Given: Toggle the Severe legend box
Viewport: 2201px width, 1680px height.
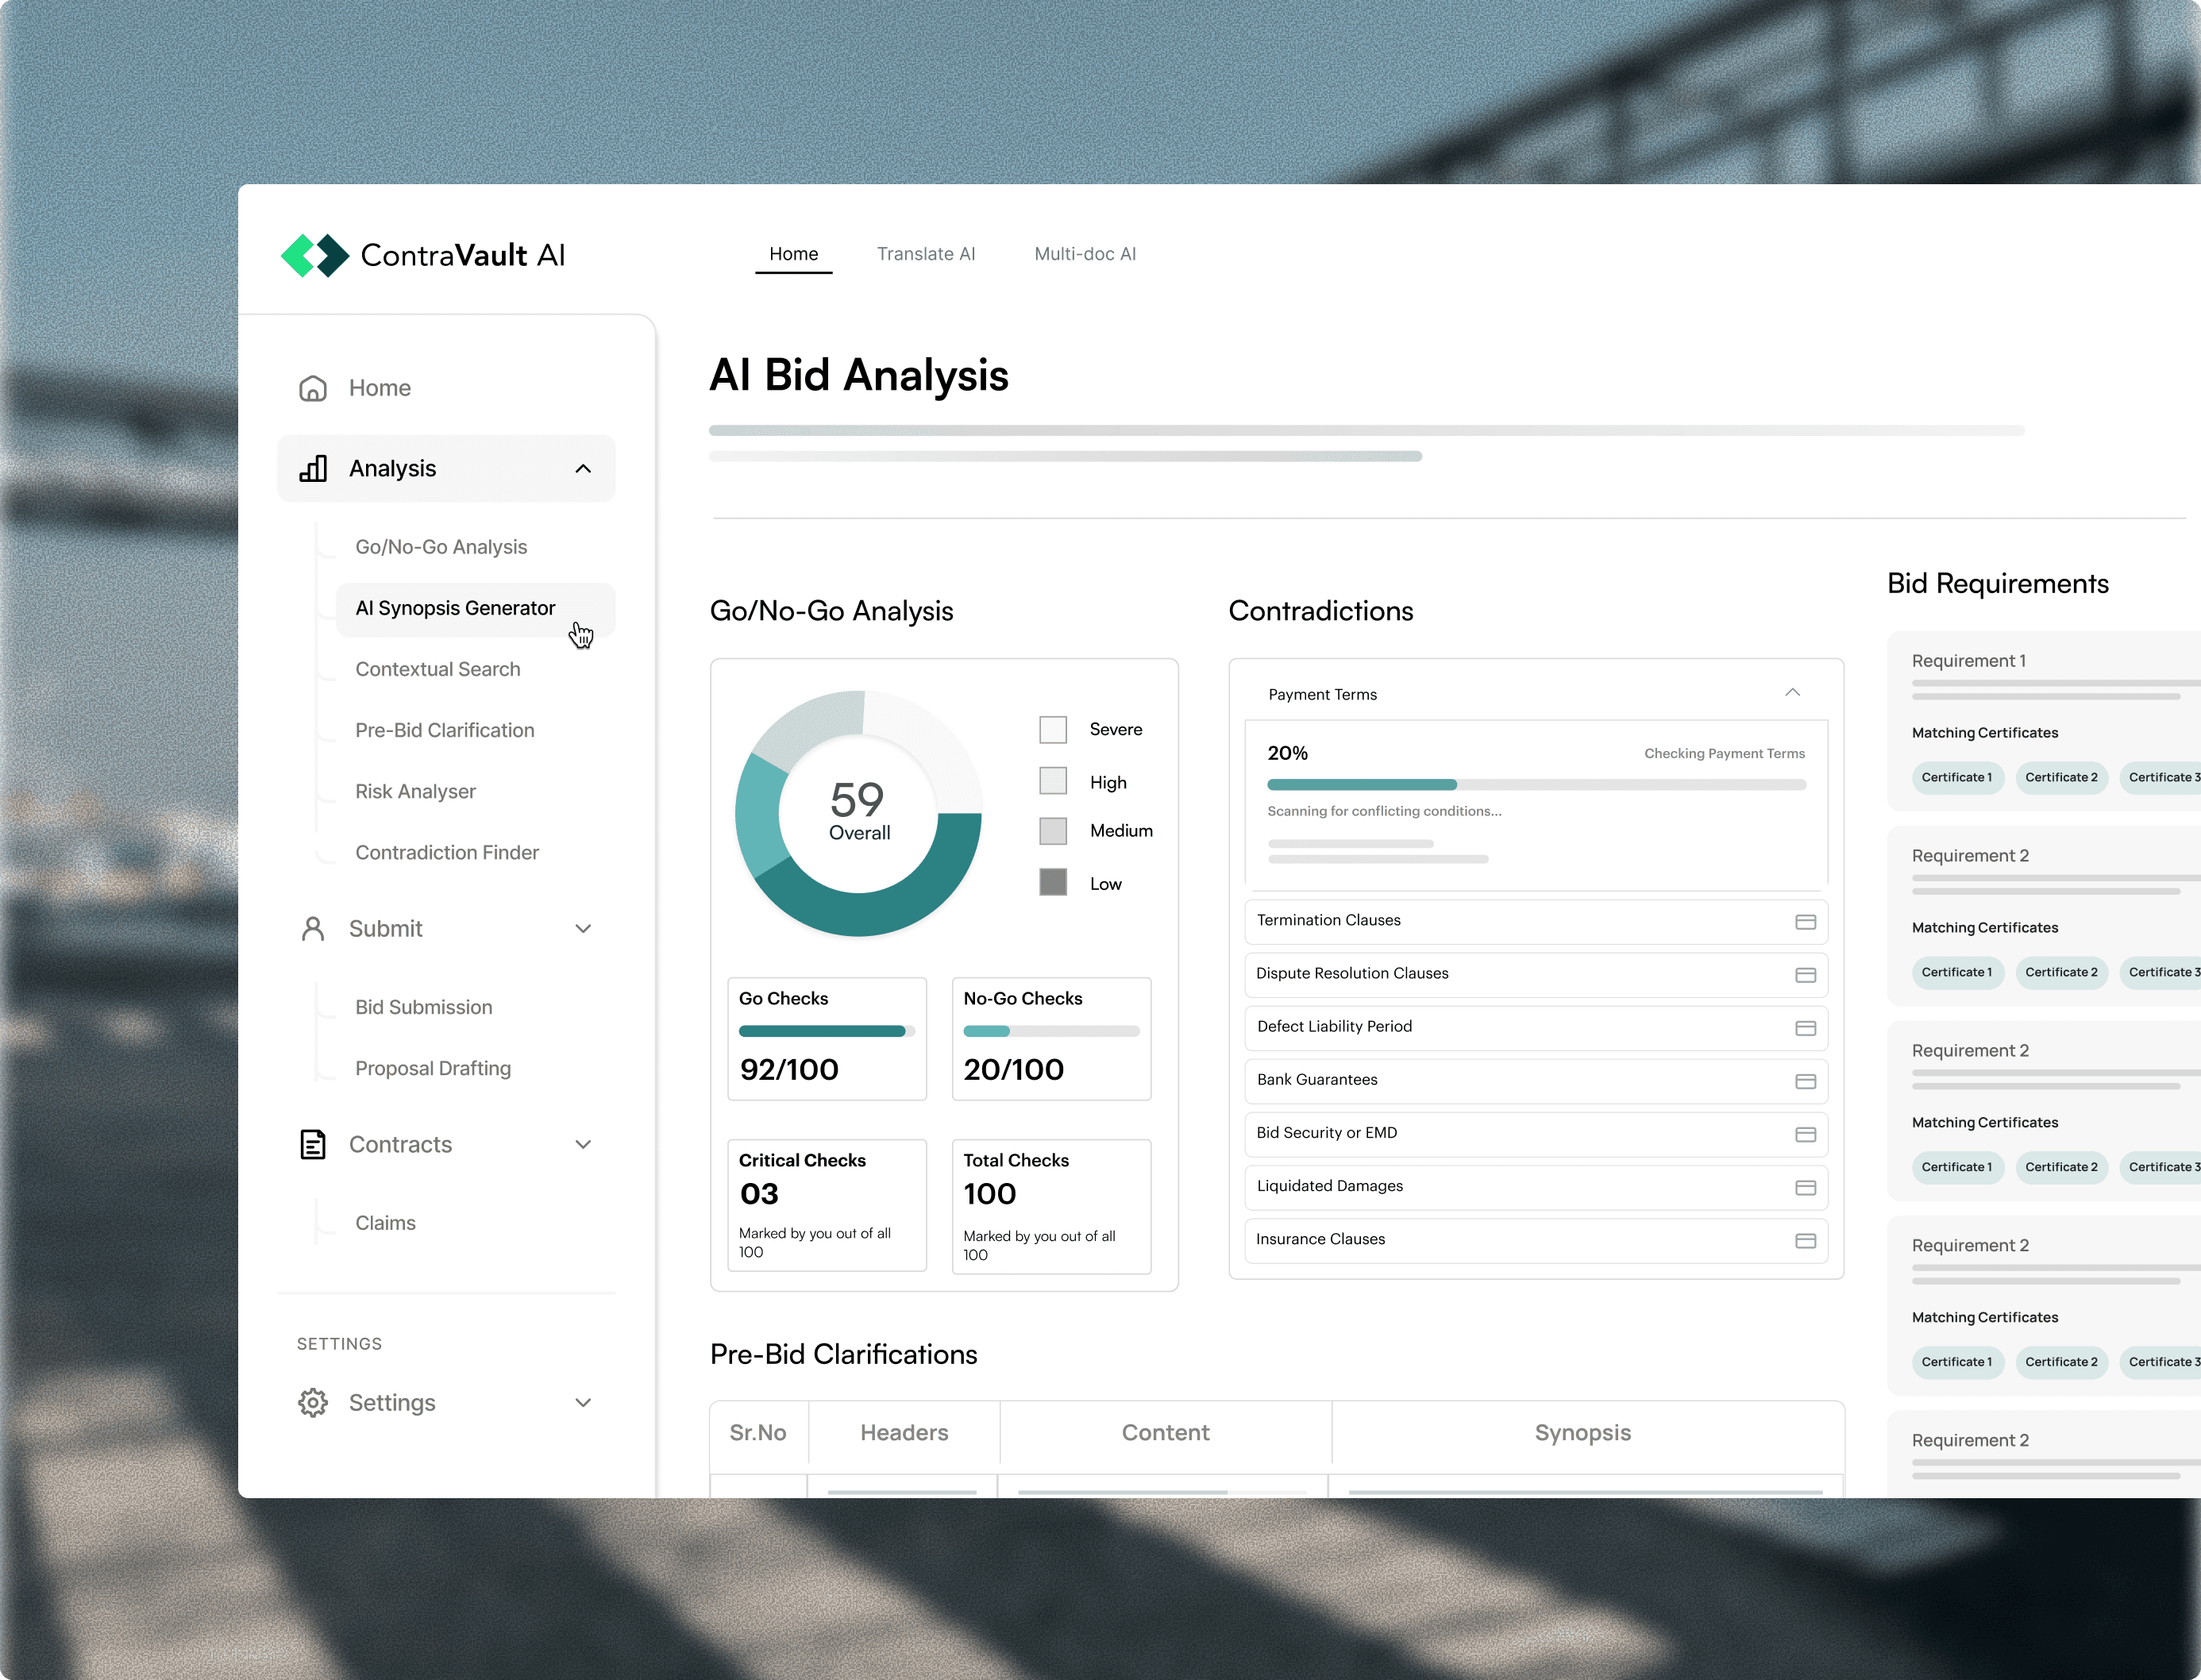Looking at the screenshot, I should coord(1053,729).
